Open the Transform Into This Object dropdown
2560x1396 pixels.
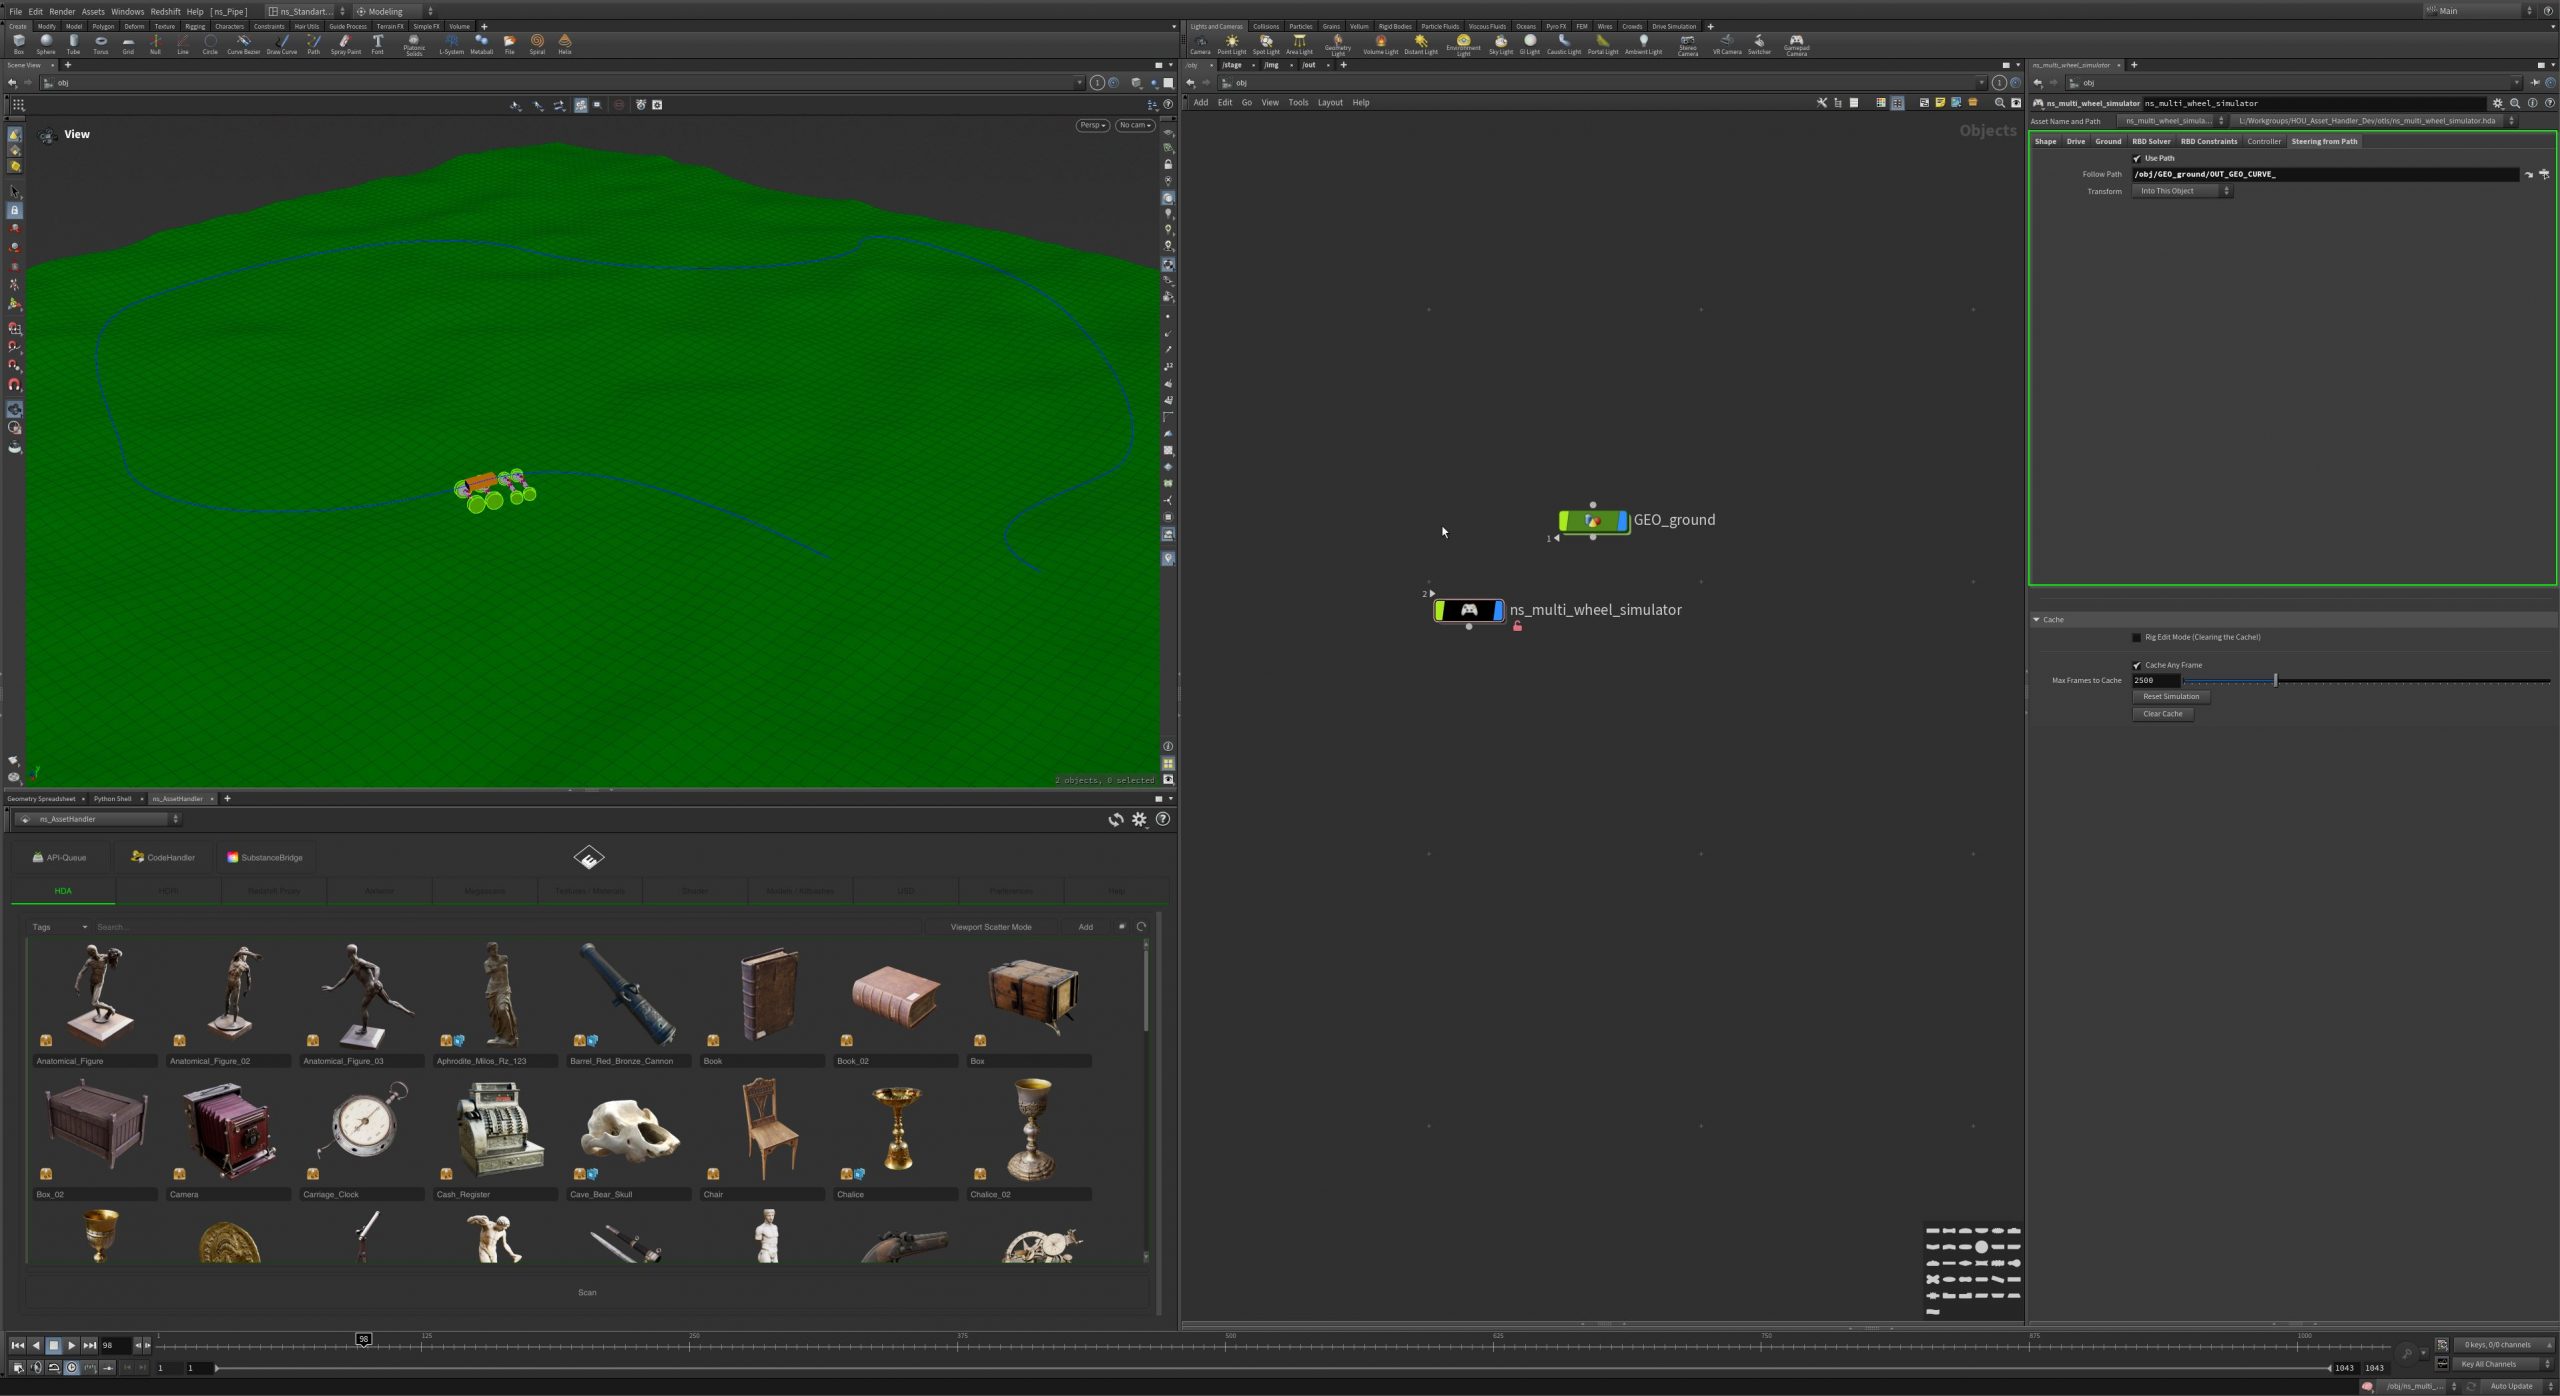point(2182,191)
